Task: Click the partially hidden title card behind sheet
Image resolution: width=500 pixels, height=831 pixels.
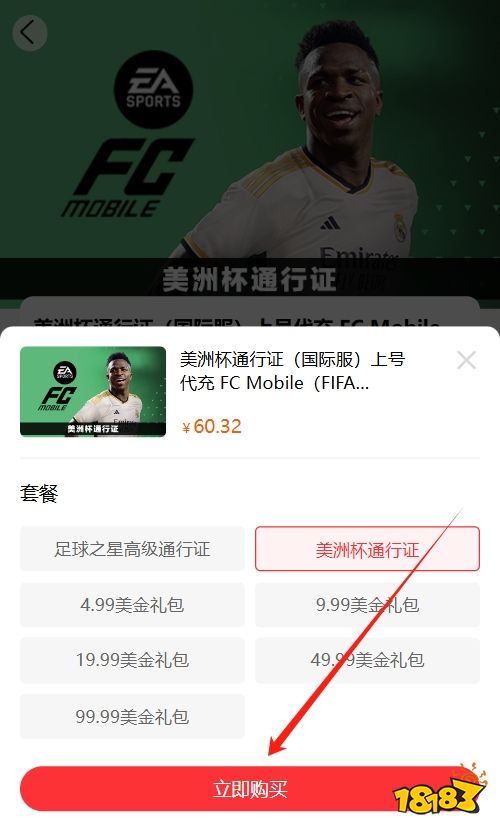Action: tap(250, 312)
